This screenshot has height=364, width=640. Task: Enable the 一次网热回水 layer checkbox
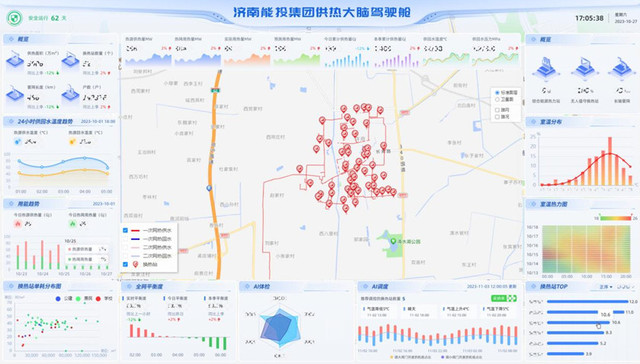(125, 239)
